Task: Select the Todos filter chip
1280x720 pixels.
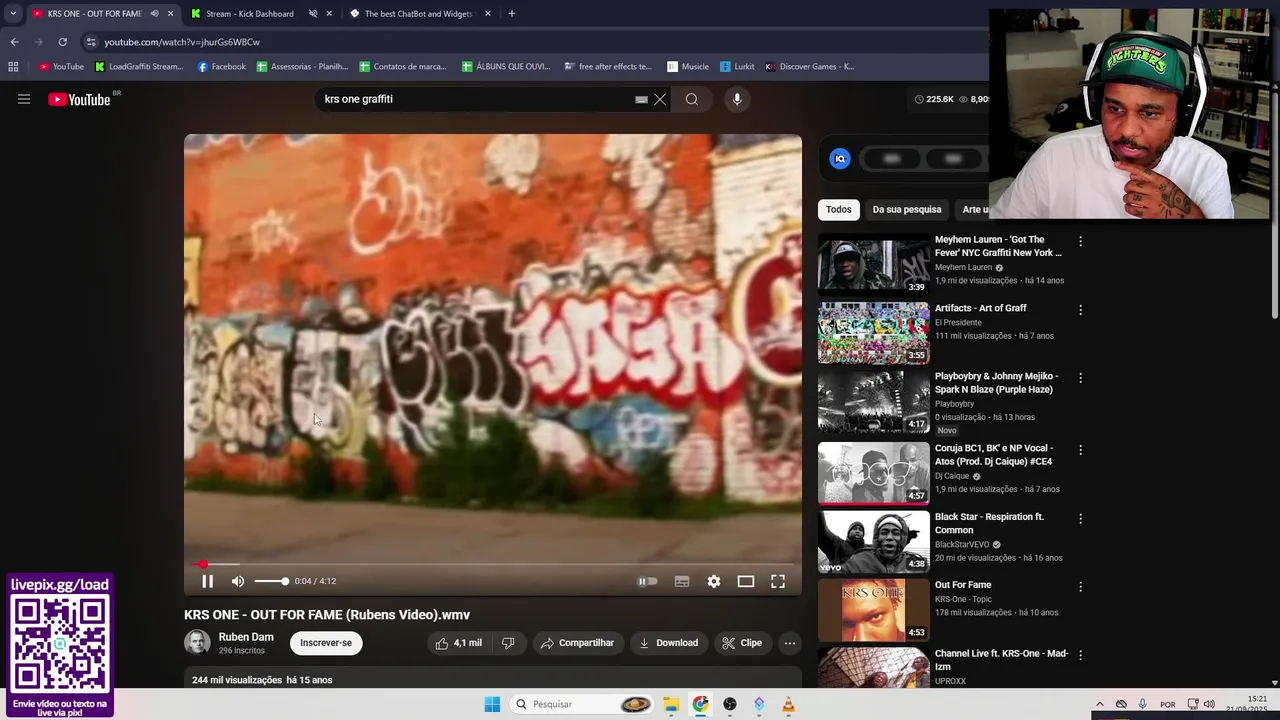Action: (x=839, y=210)
